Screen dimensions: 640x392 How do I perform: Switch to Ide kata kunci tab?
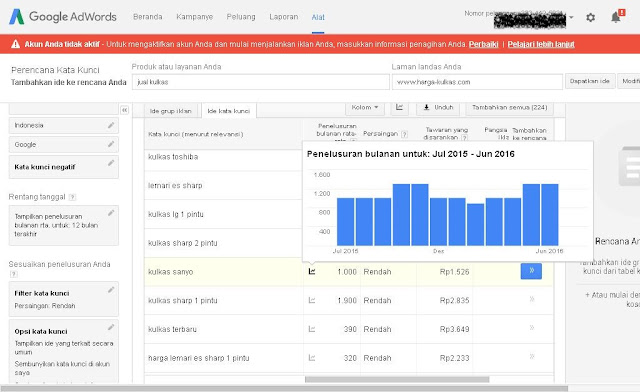tap(229, 111)
